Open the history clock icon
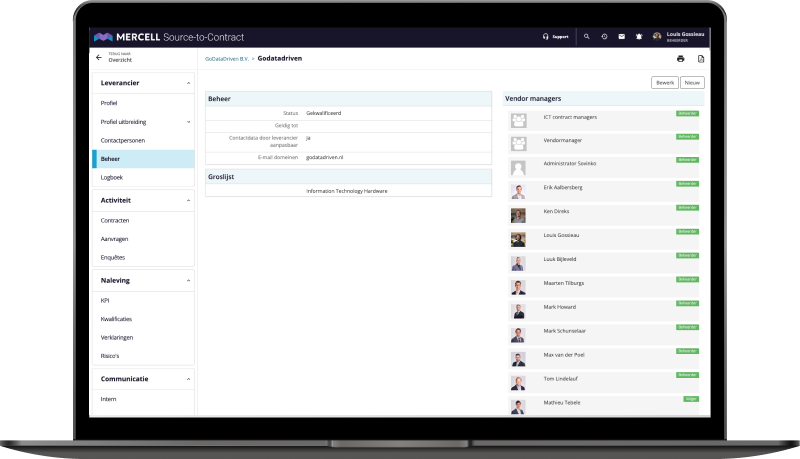 point(604,36)
